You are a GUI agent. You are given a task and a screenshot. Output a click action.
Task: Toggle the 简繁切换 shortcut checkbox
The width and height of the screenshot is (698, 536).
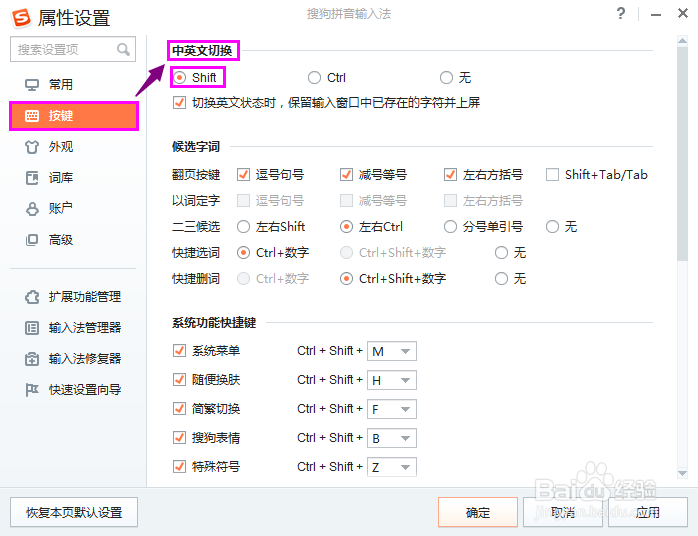coord(179,409)
